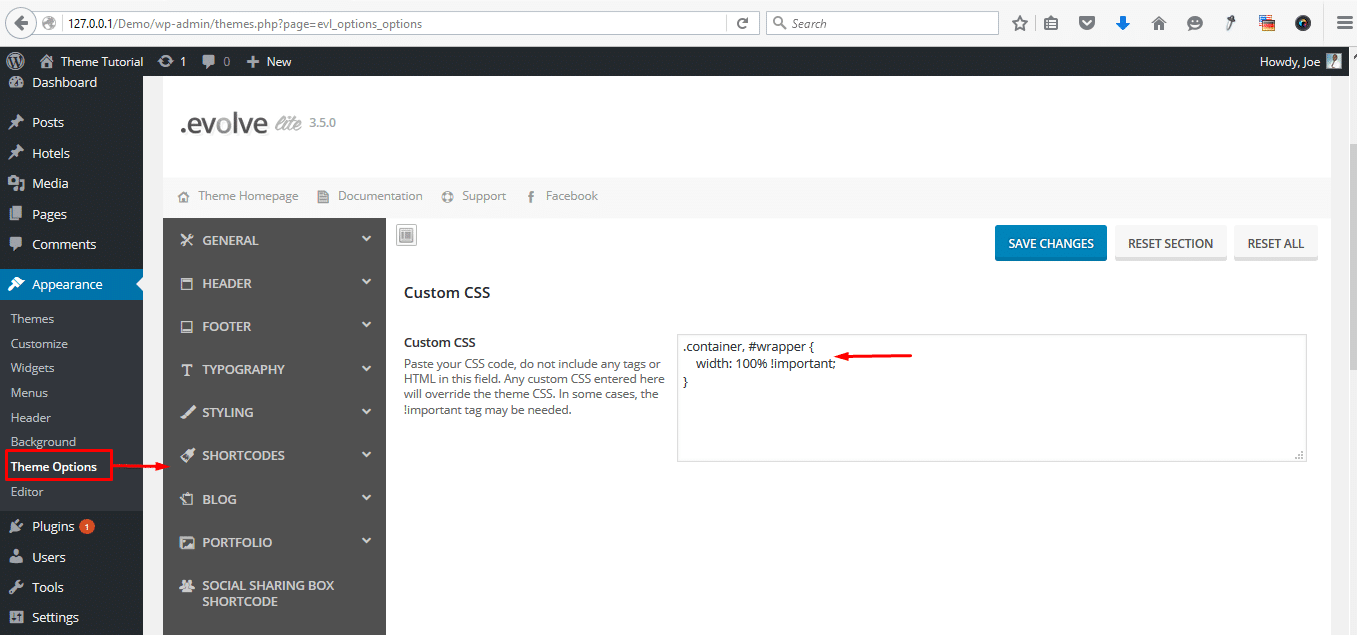
Task: Expand the FOOTER options section
Action: click(274, 326)
